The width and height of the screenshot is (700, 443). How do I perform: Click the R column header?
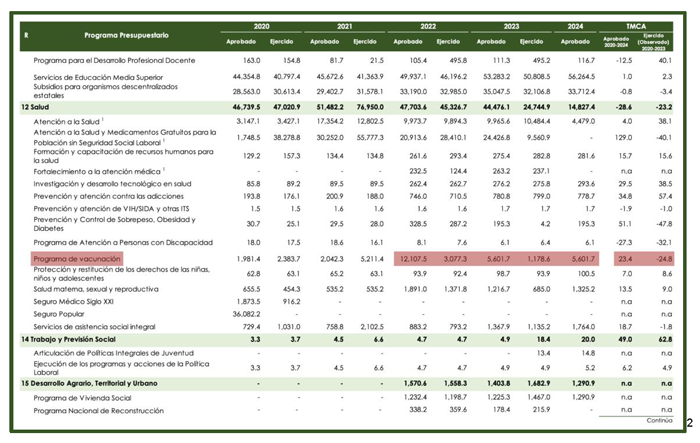click(25, 35)
